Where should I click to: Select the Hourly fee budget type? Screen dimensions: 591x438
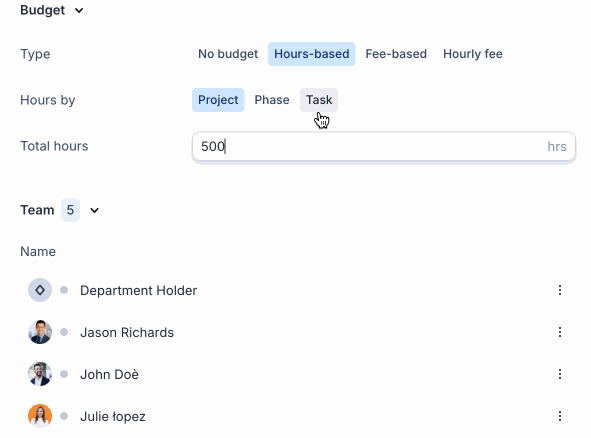point(473,54)
